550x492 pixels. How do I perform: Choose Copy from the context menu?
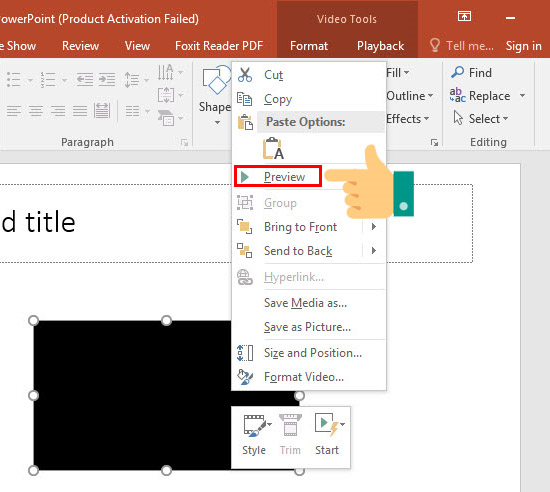tap(309, 99)
